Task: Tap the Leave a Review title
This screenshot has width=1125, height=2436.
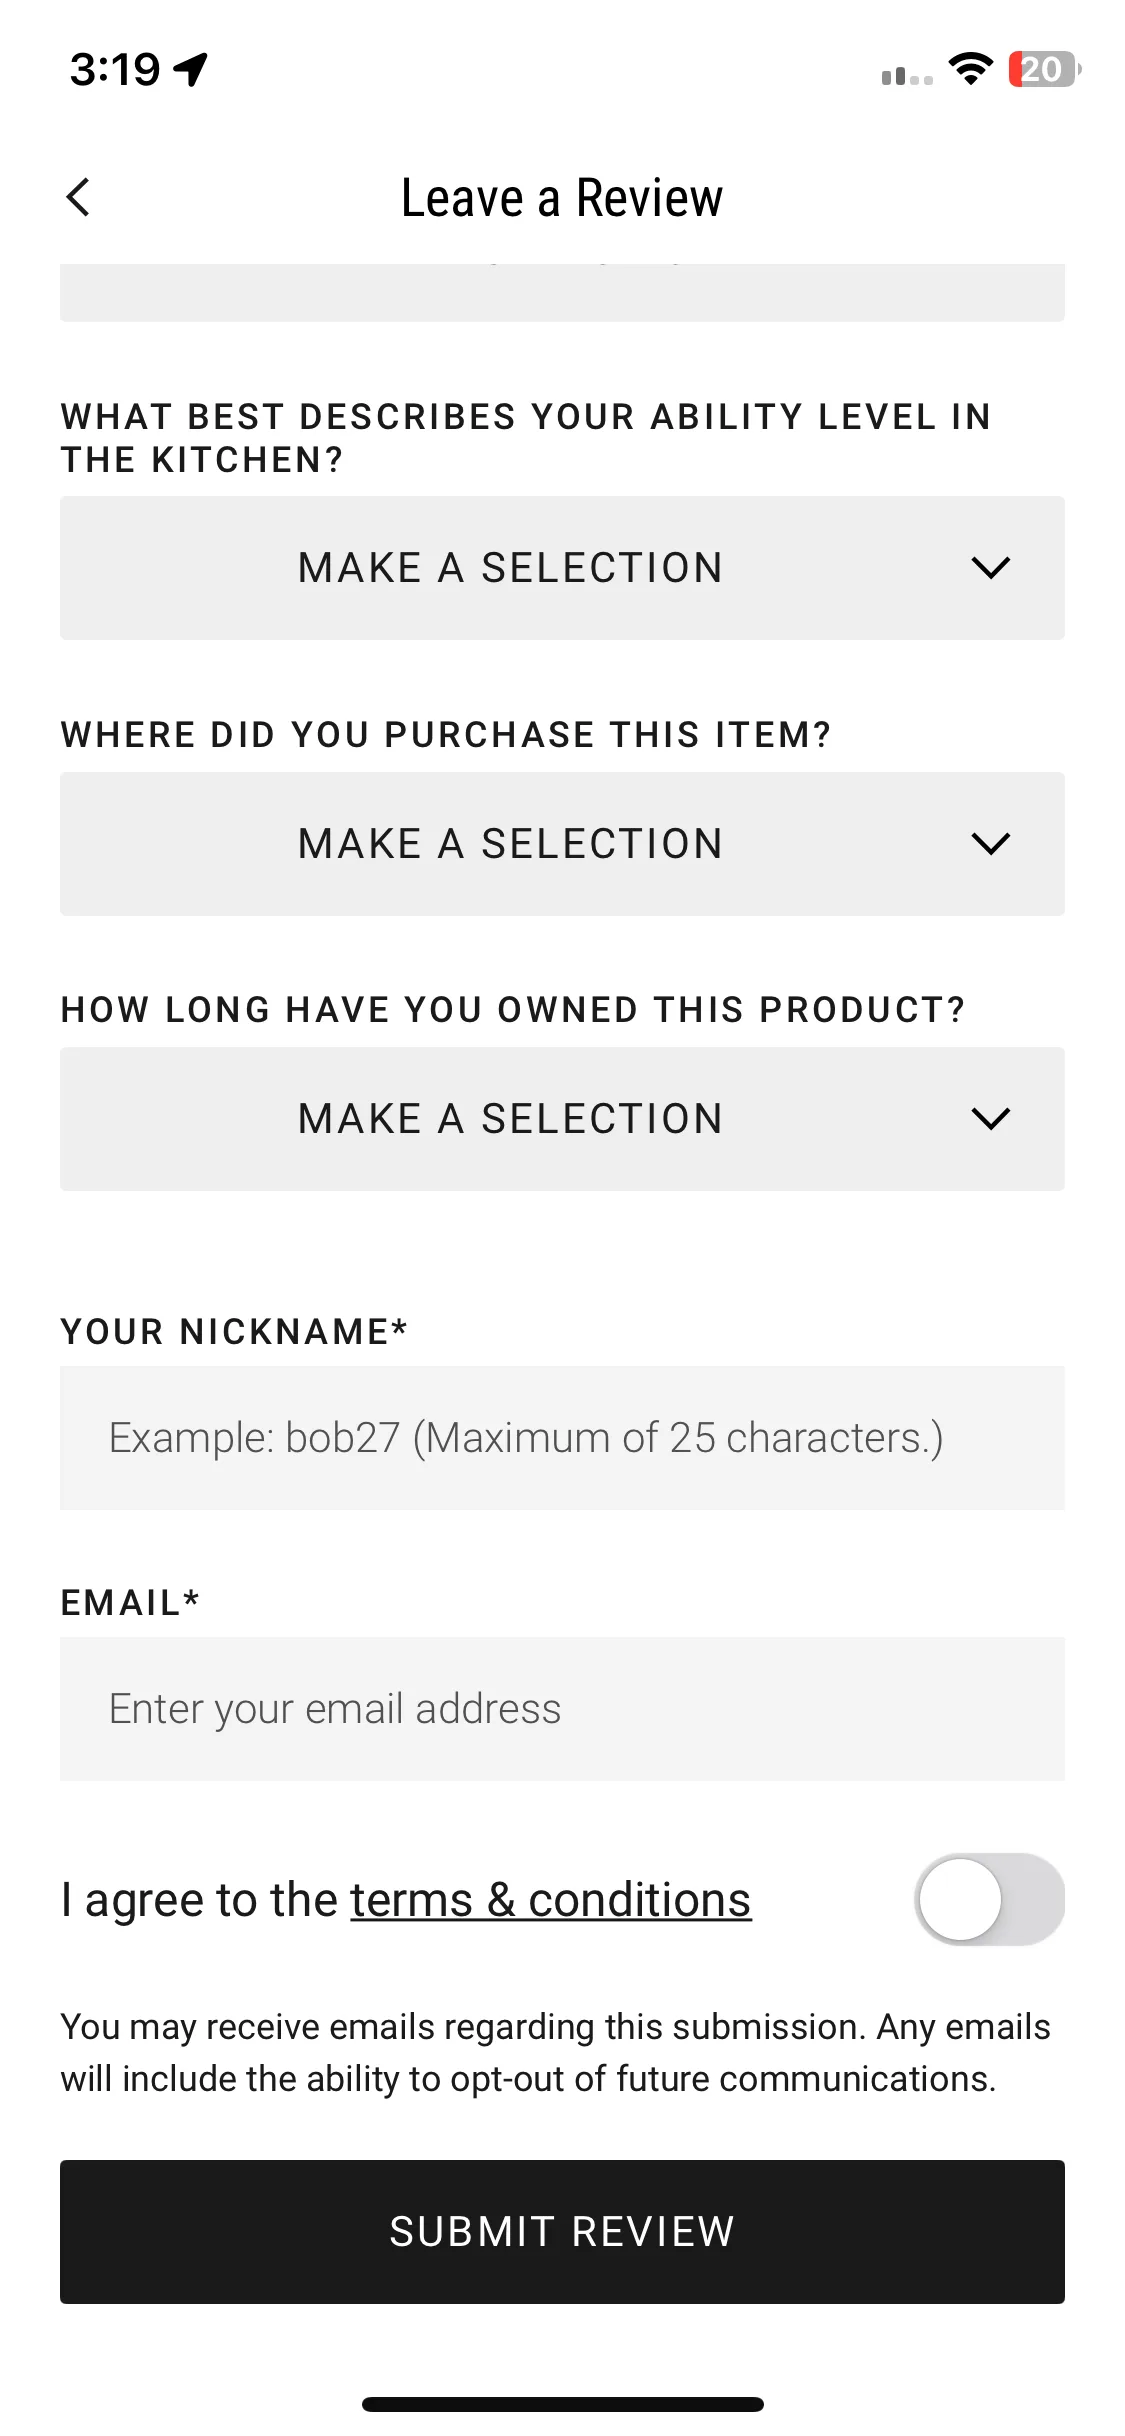Action: (x=562, y=198)
